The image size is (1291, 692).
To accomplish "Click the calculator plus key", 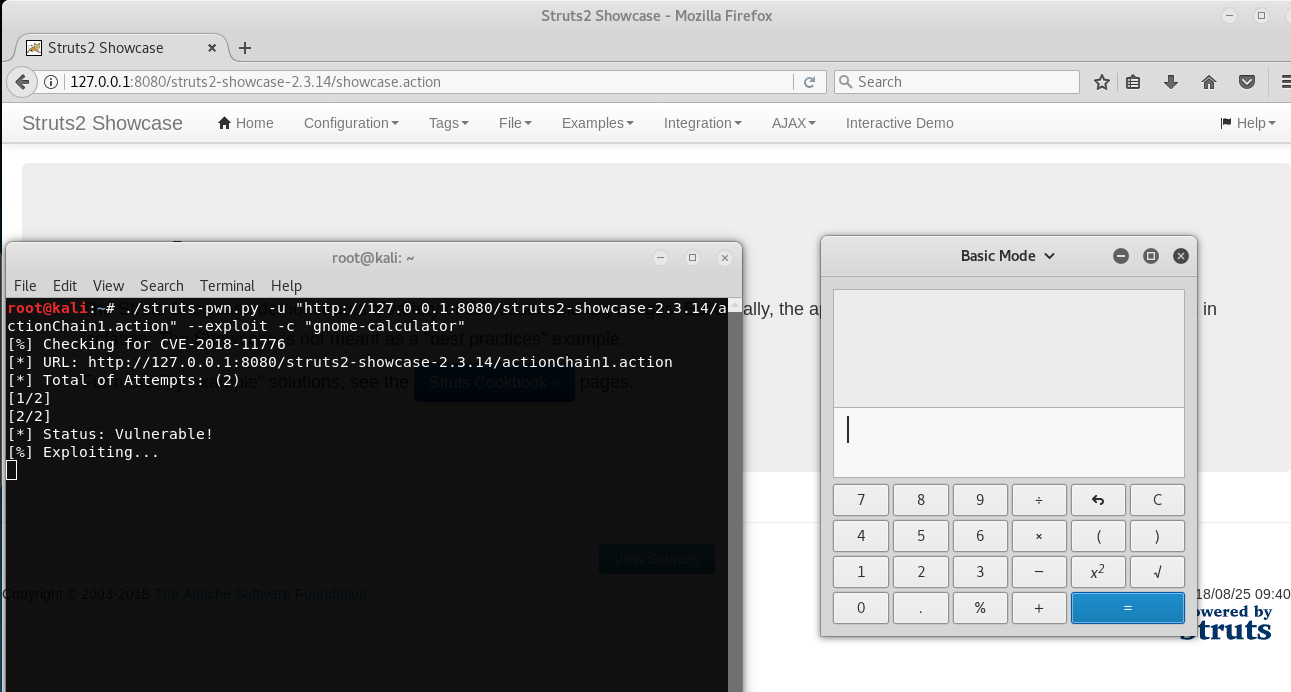I will point(1039,608).
